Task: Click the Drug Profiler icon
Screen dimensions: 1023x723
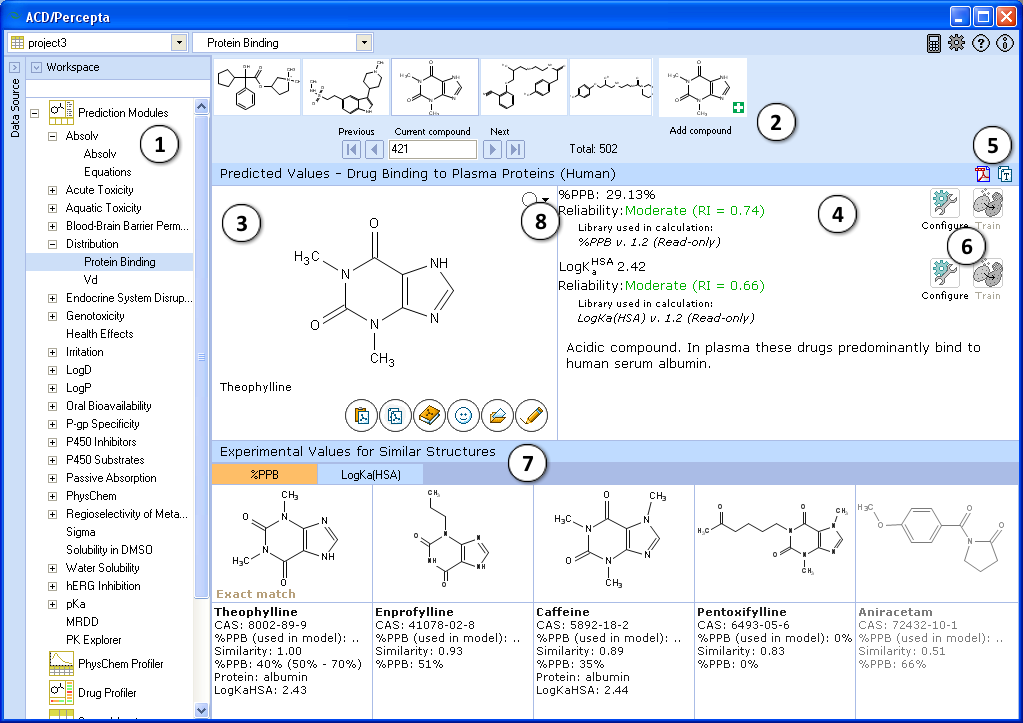Action: click(x=61, y=692)
